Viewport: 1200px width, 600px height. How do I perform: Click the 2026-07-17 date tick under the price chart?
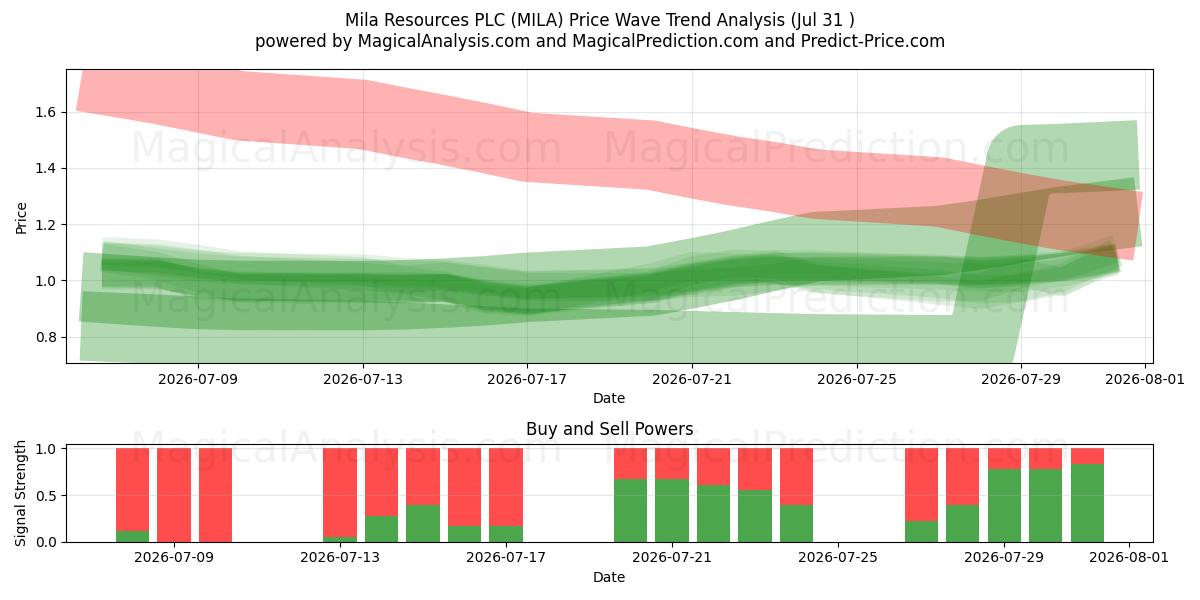click(527, 380)
